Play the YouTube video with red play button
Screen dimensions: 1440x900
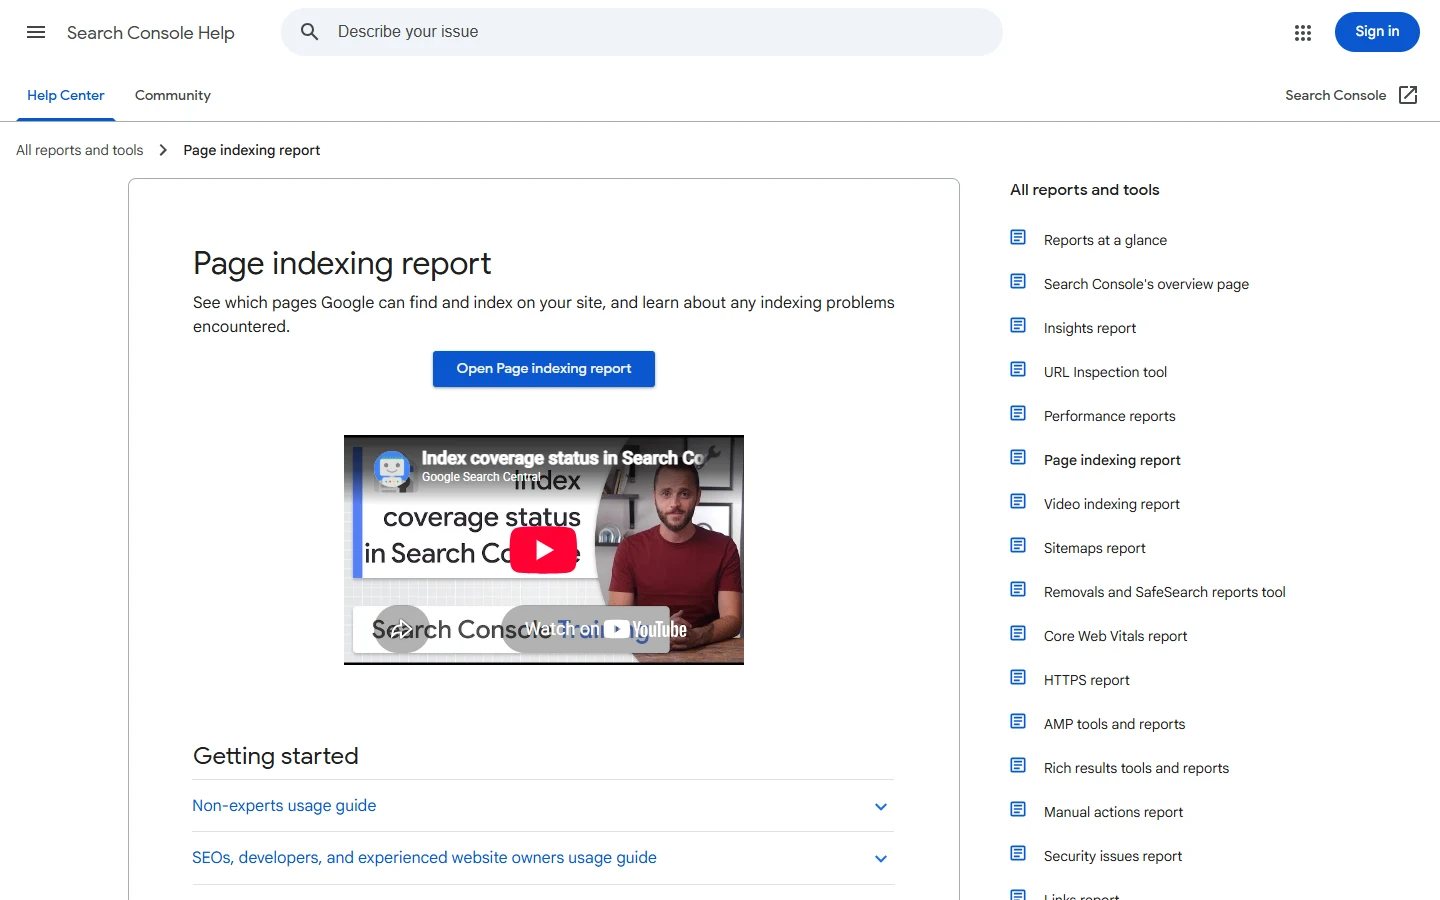click(543, 550)
